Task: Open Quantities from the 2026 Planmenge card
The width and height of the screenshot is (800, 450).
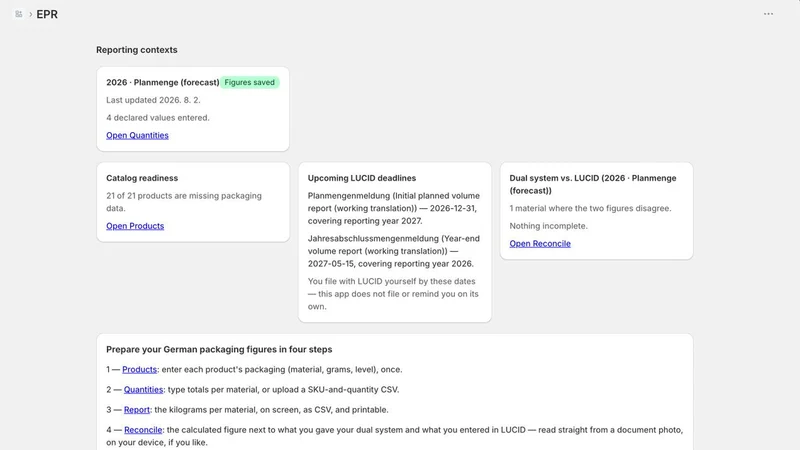Action: click(137, 135)
